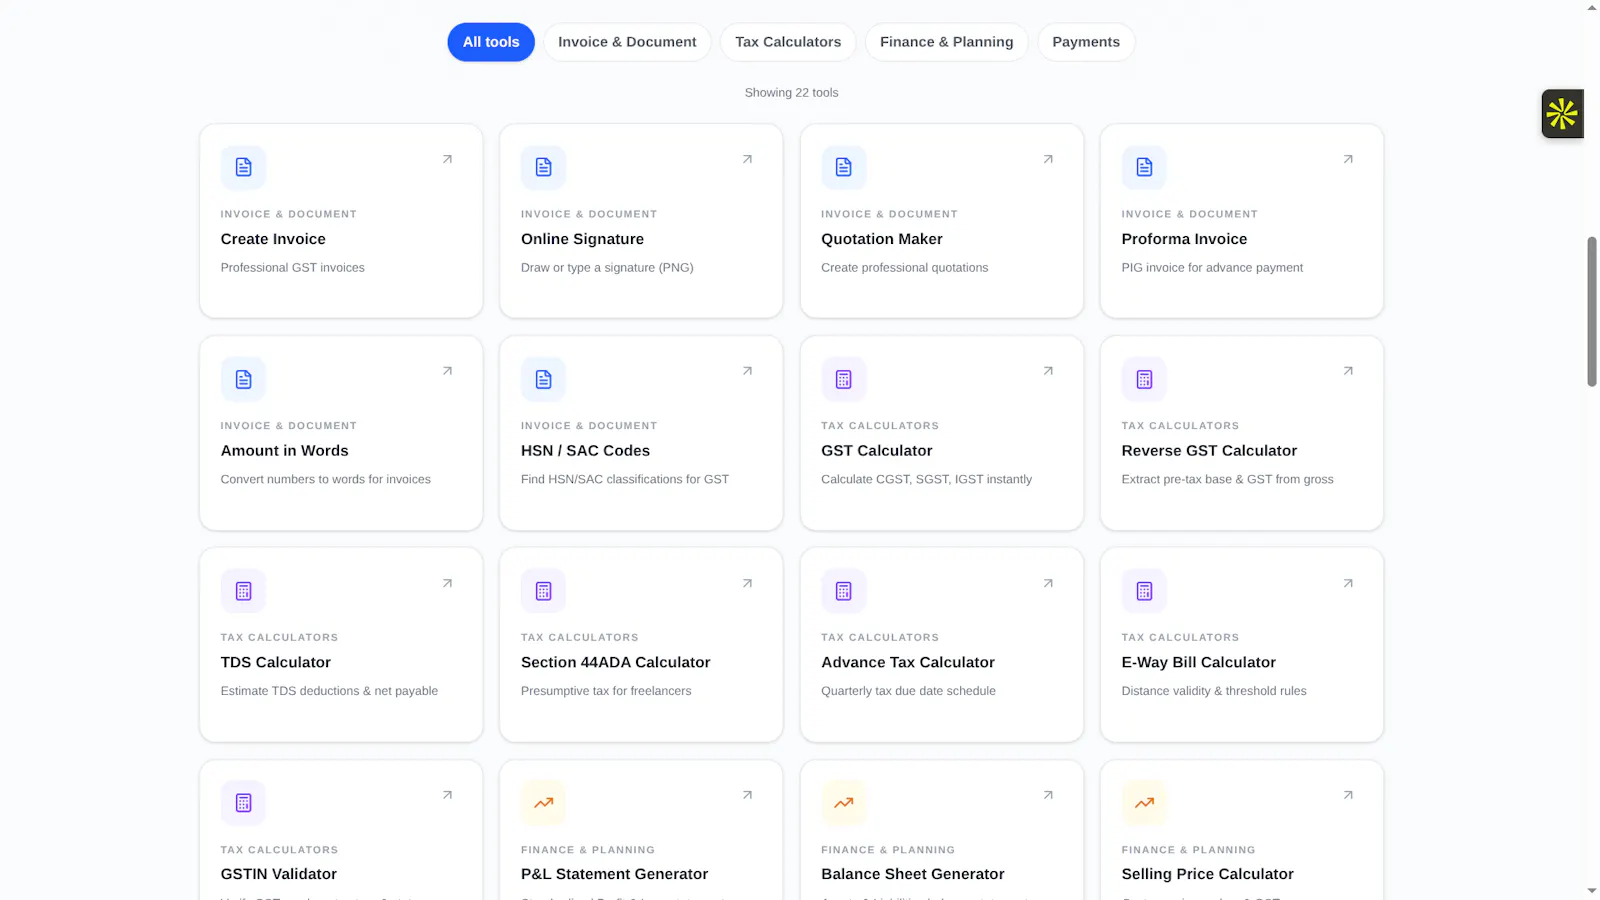This screenshot has height=900, width=1600.
Task: Click the open arrow on E-Way Bill Calculator card
Action: 1348,583
